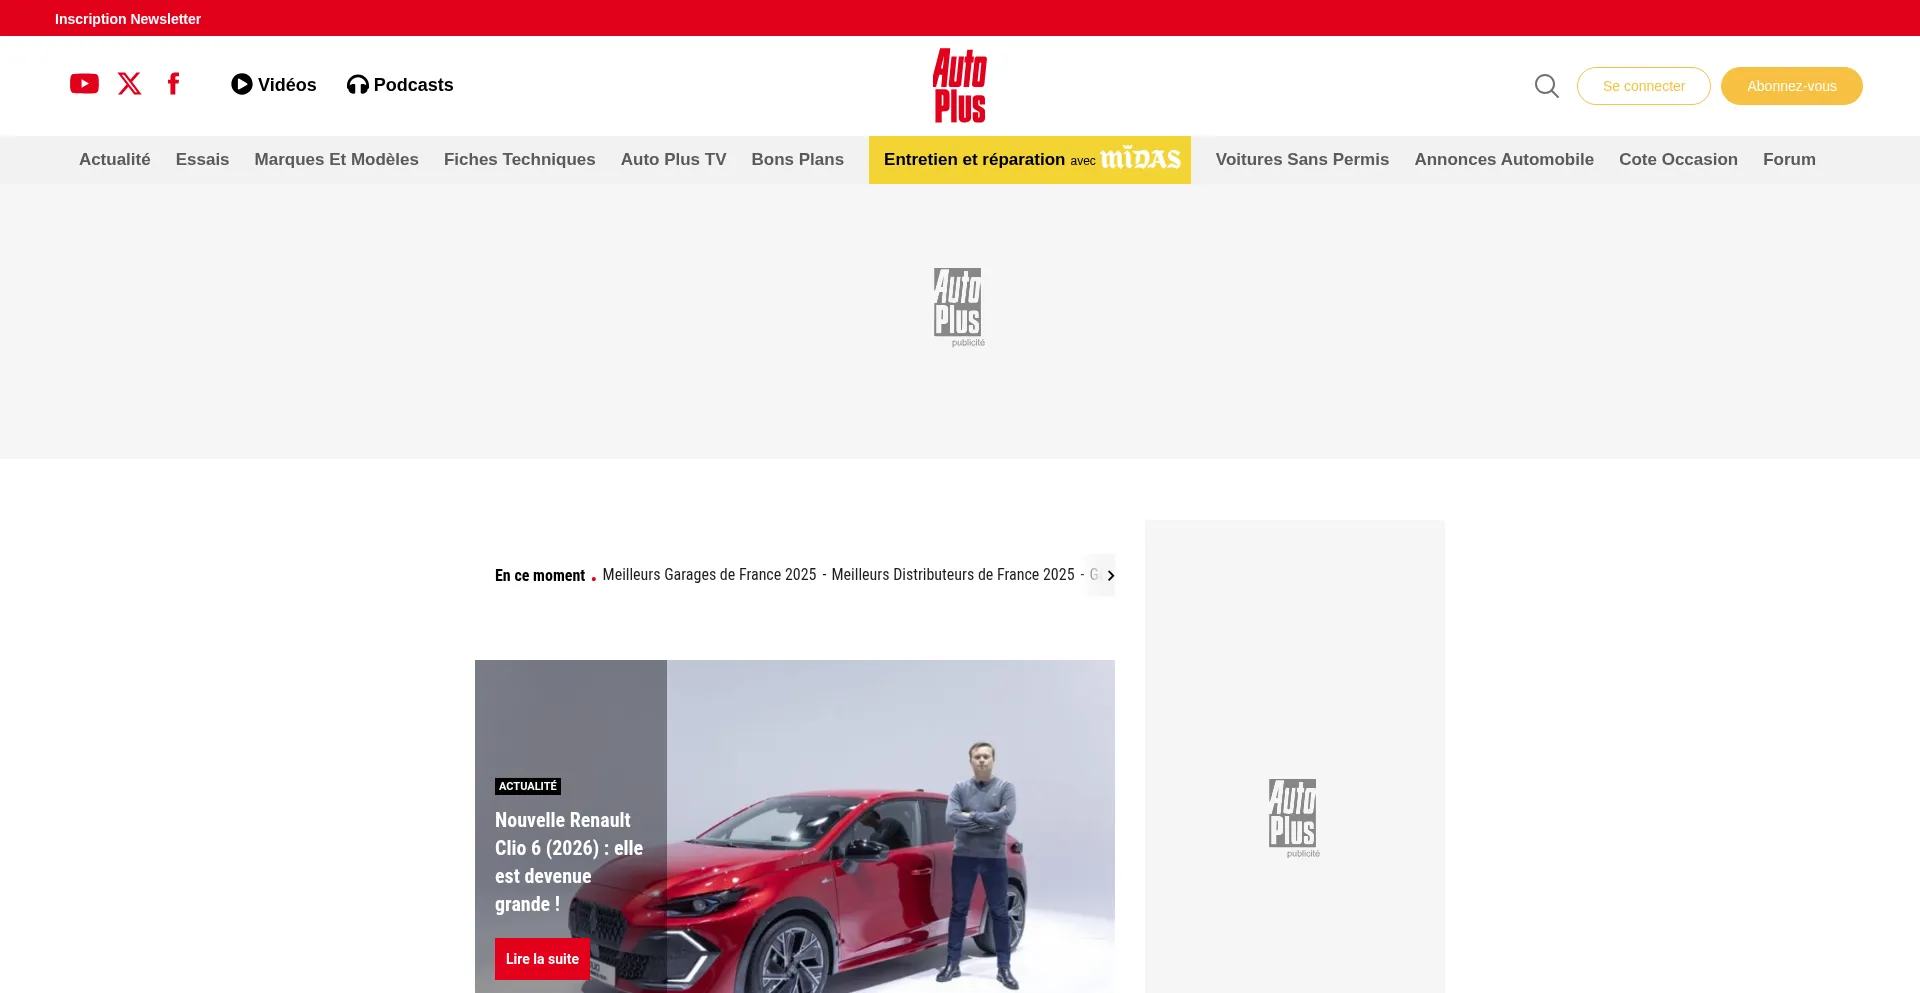The height and width of the screenshot is (993, 1920).
Task: Click the Auto Plus red logo
Action: (x=960, y=86)
